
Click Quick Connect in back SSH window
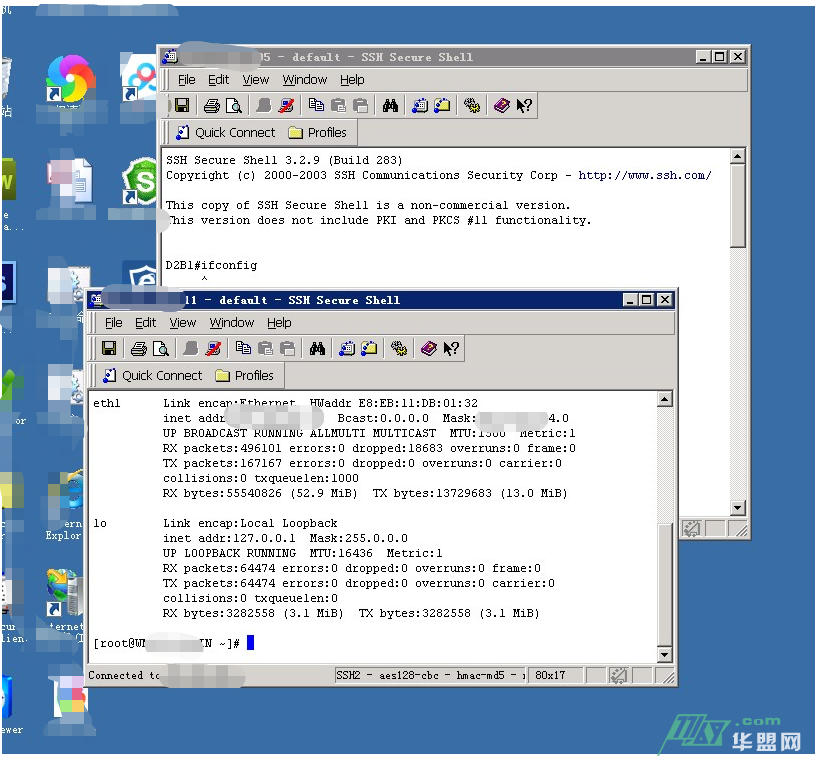(224, 132)
